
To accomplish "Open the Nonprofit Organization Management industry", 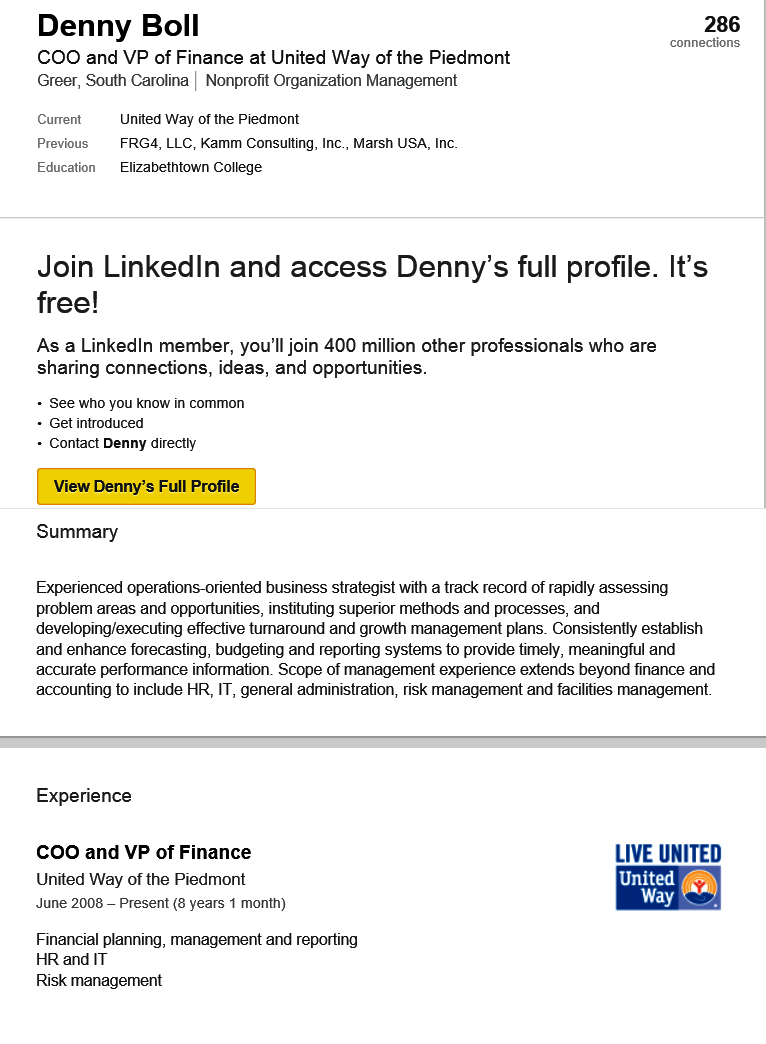I will point(331,81).
